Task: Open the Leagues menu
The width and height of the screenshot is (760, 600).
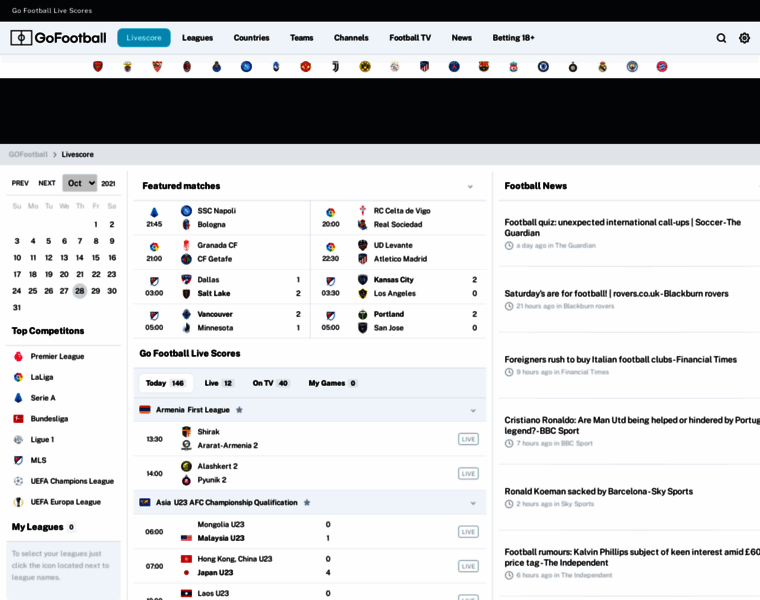Action: point(197,38)
